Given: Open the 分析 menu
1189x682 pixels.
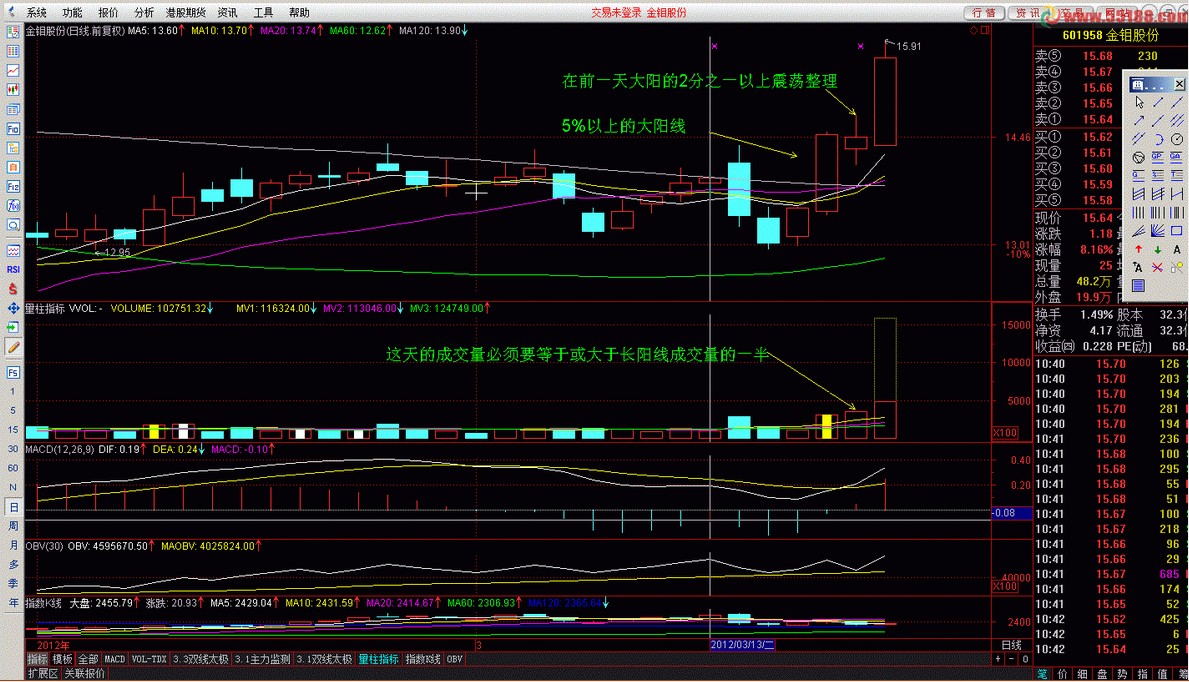Looking at the screenshot, I should pos(144,13).
